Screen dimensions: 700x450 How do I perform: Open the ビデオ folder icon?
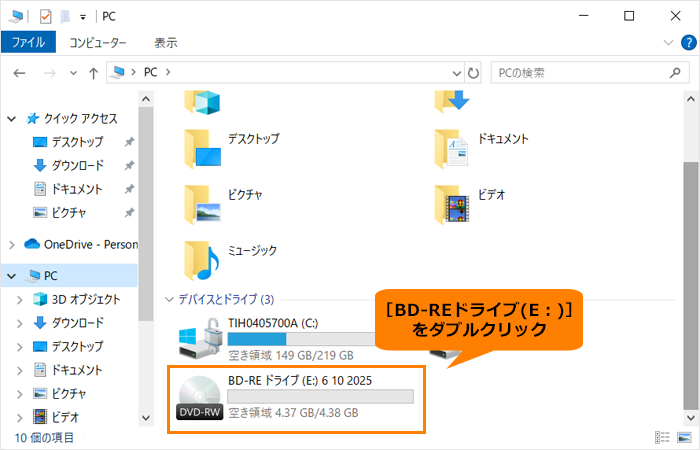pos(451,205)
